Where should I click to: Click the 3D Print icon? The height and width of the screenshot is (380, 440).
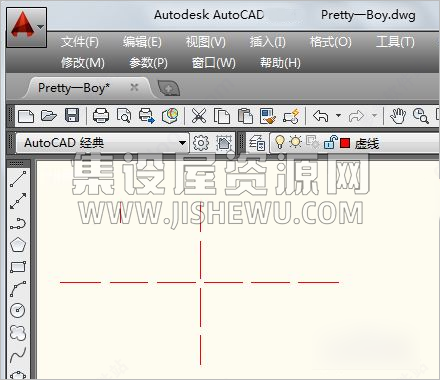pos(170,116)
